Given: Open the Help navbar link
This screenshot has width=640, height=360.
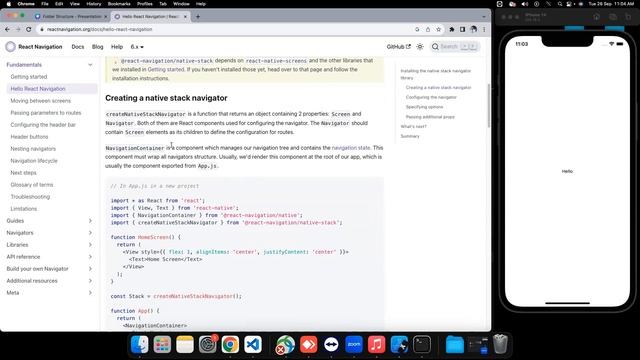Looking at the screenshot, I should (x=117, y=47).
